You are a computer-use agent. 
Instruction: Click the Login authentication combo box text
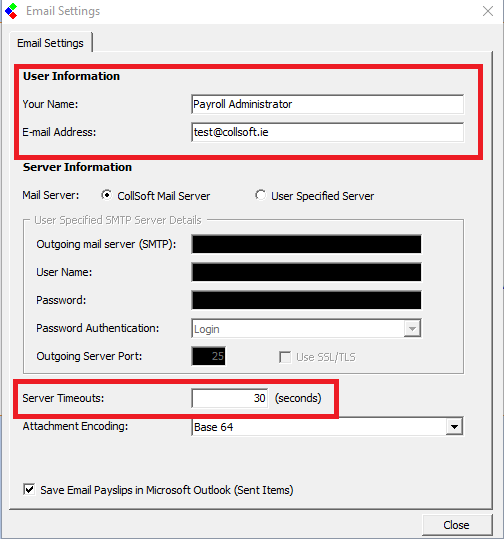tap(207, 329)
